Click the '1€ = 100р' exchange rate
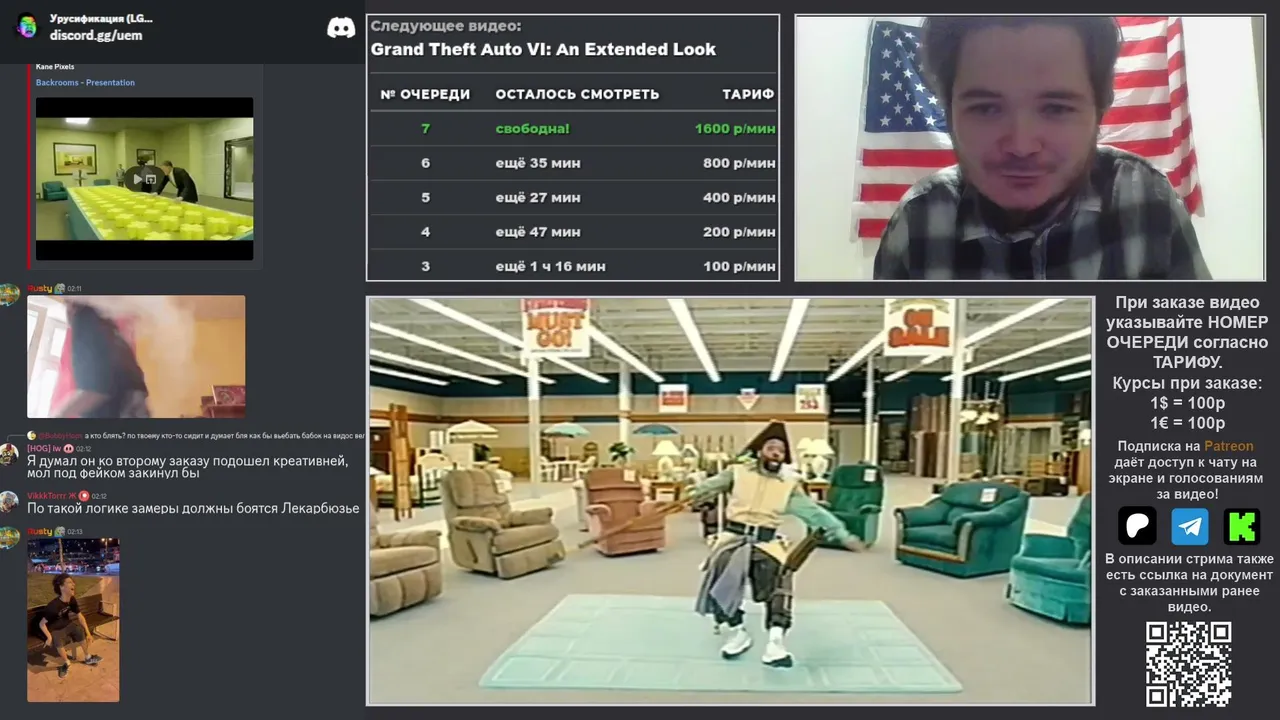Image resolution: width=1280 pixels, height=720 pixels. tap(1188, 423)
